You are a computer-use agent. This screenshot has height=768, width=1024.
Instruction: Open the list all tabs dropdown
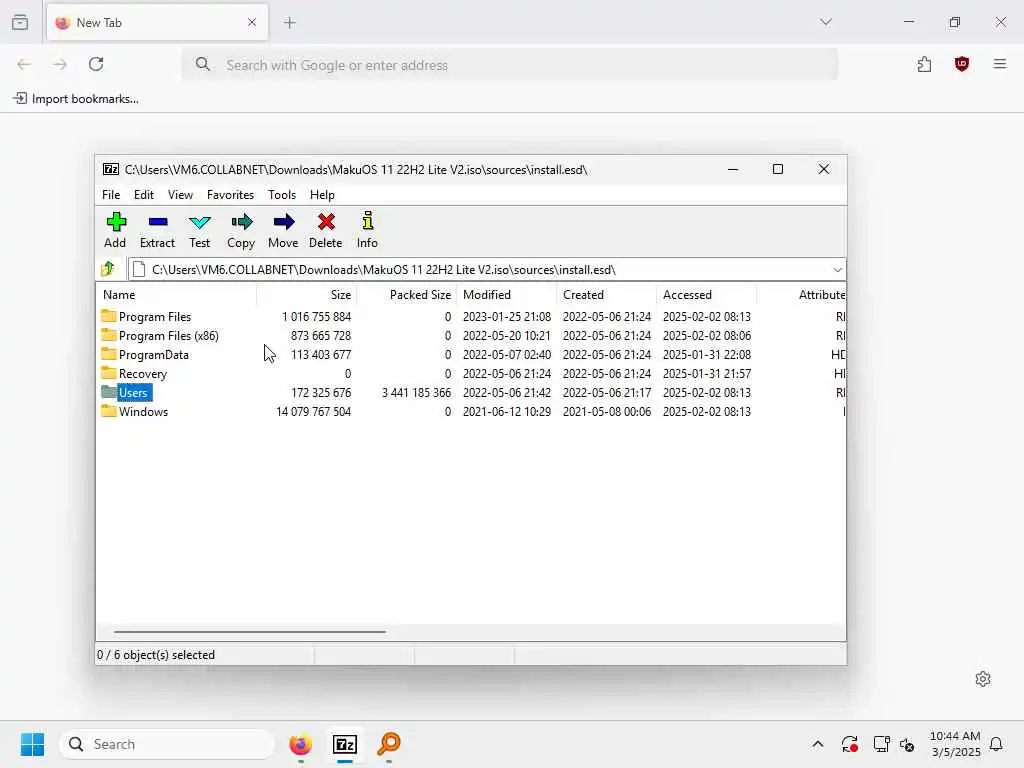pos(826,22)
